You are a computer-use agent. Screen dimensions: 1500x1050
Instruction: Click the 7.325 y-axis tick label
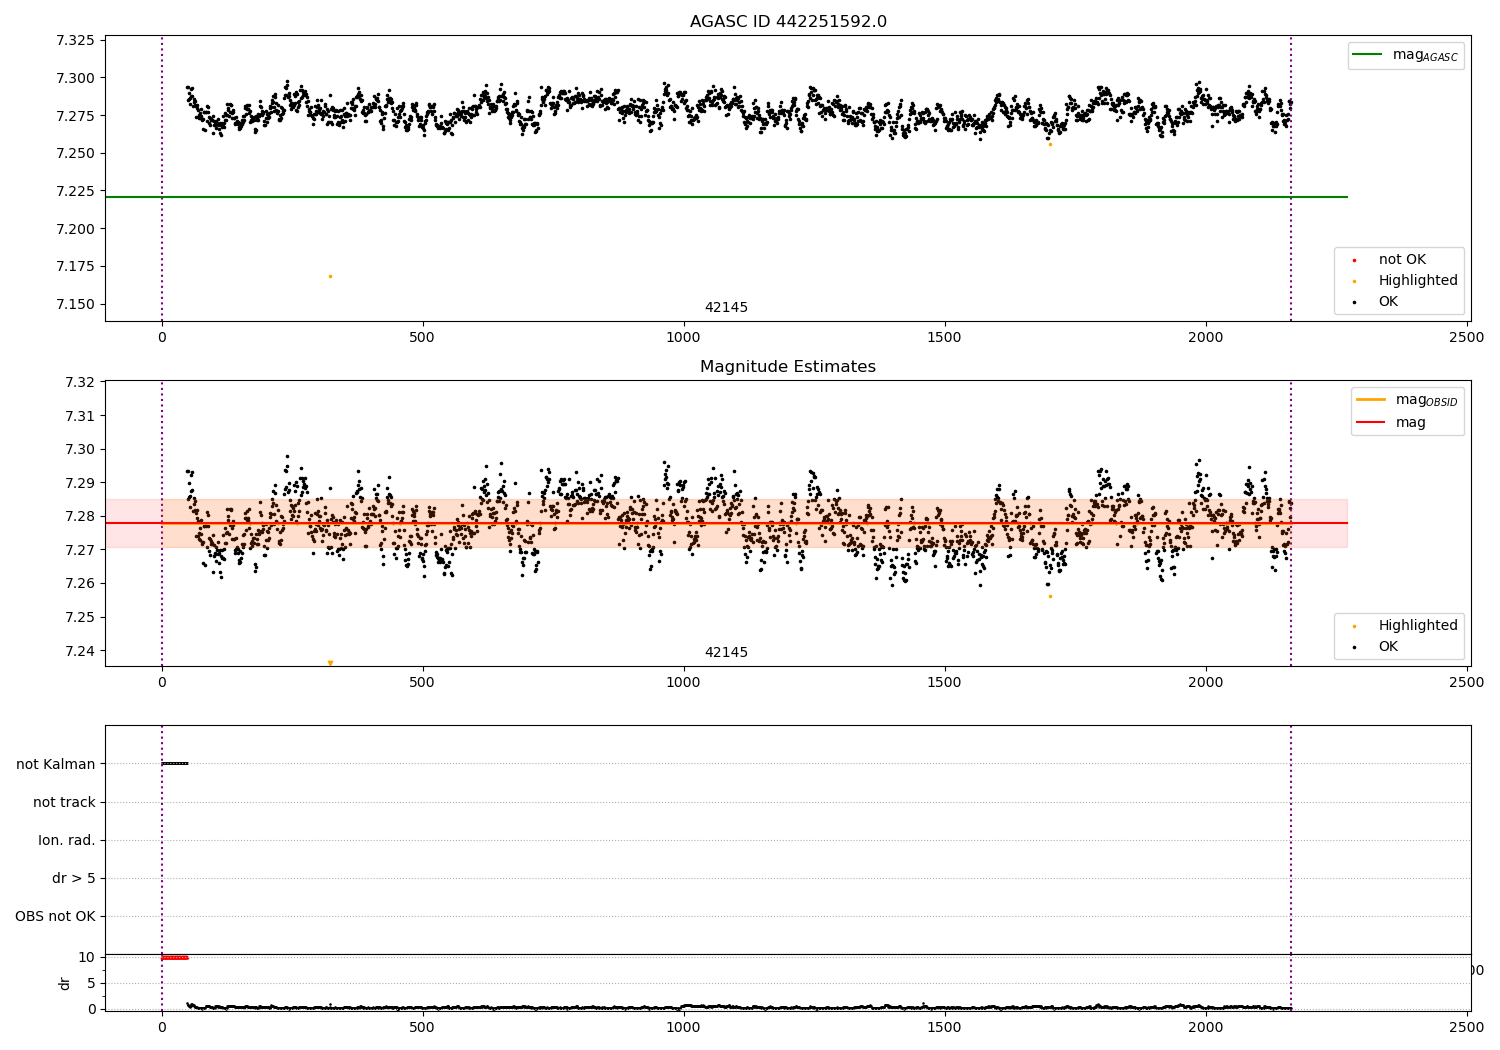tap(75, 41)
